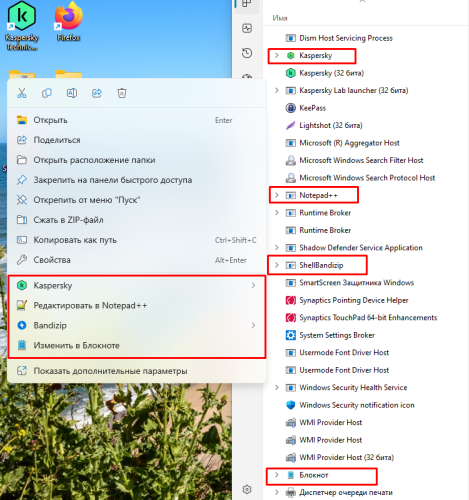469x500 pixels.
Task: Expand Windows Security Health Service group
Action: point(276,387)
